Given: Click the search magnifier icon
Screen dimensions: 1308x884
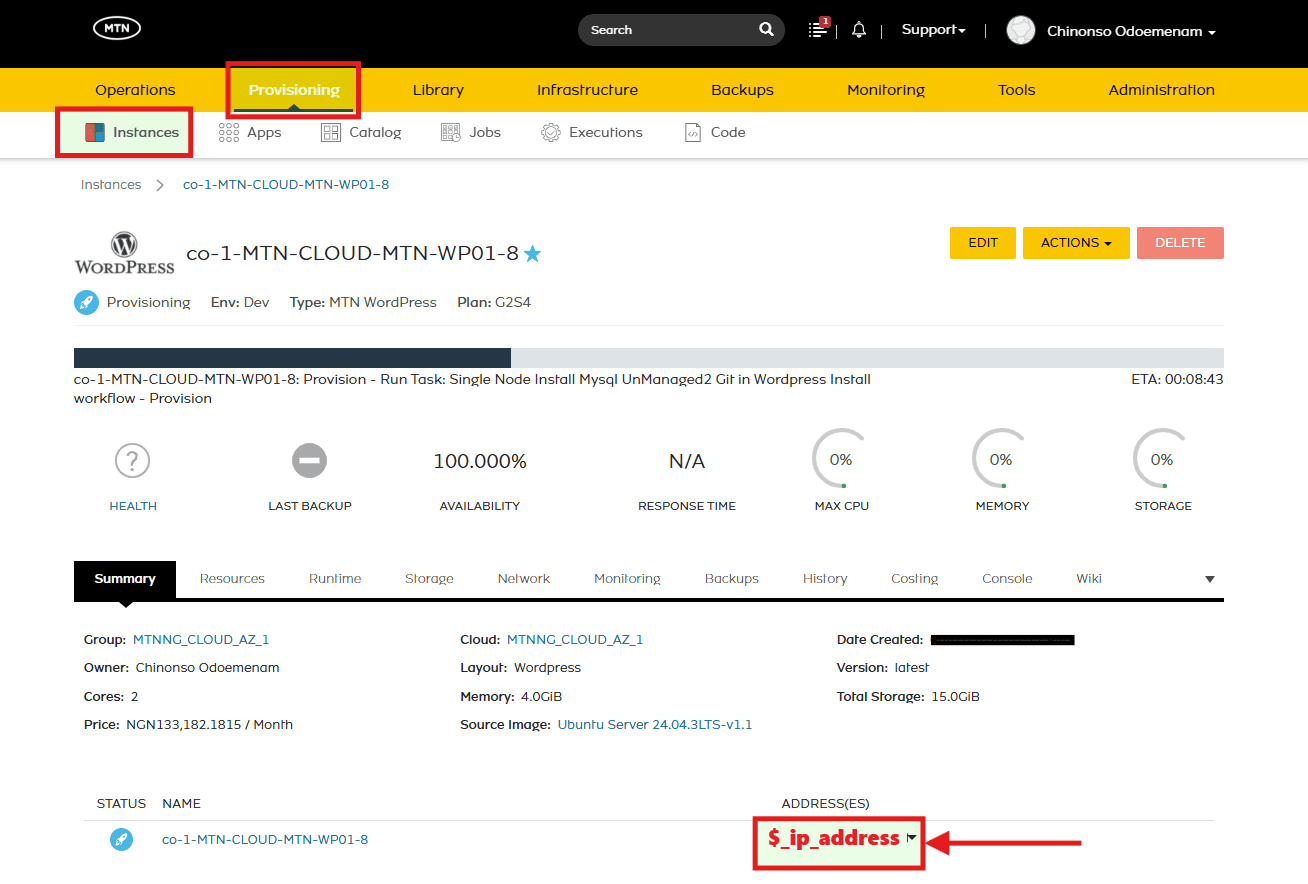Looking at the screenshot, I should pos(766,29).
